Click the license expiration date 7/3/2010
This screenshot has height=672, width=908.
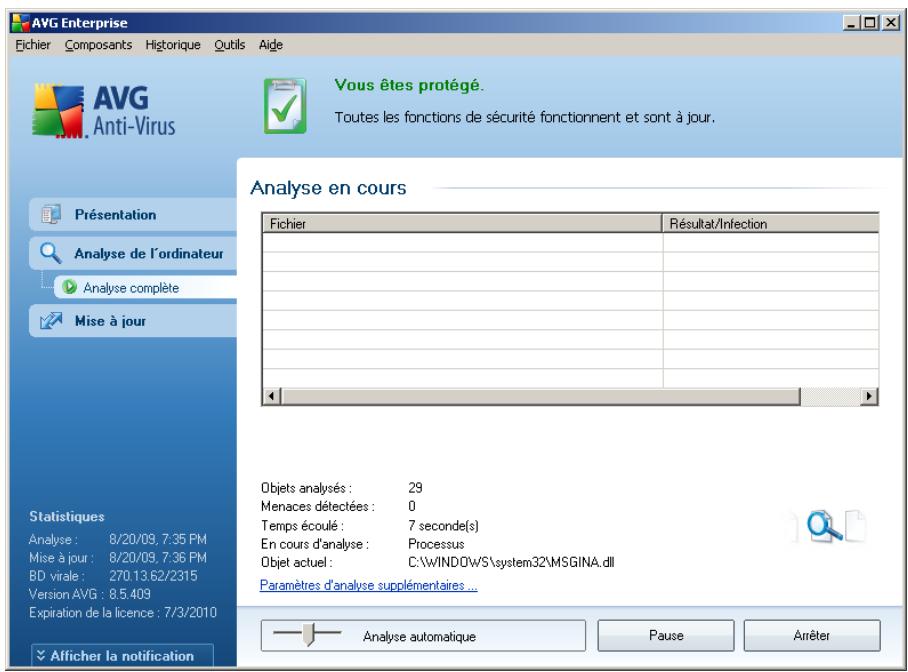coord(190,612)
